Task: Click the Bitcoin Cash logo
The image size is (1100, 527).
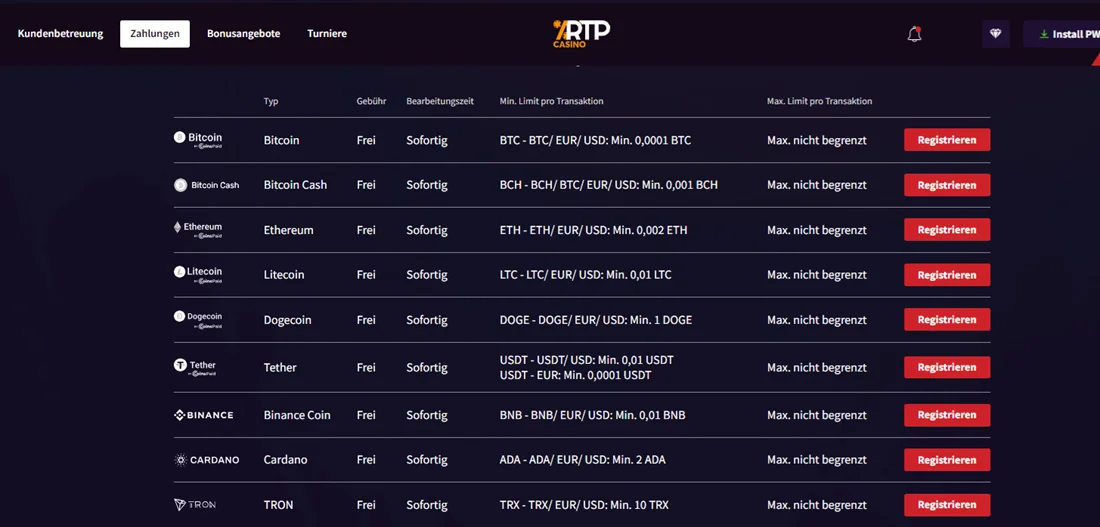Action: coord(207,185)
